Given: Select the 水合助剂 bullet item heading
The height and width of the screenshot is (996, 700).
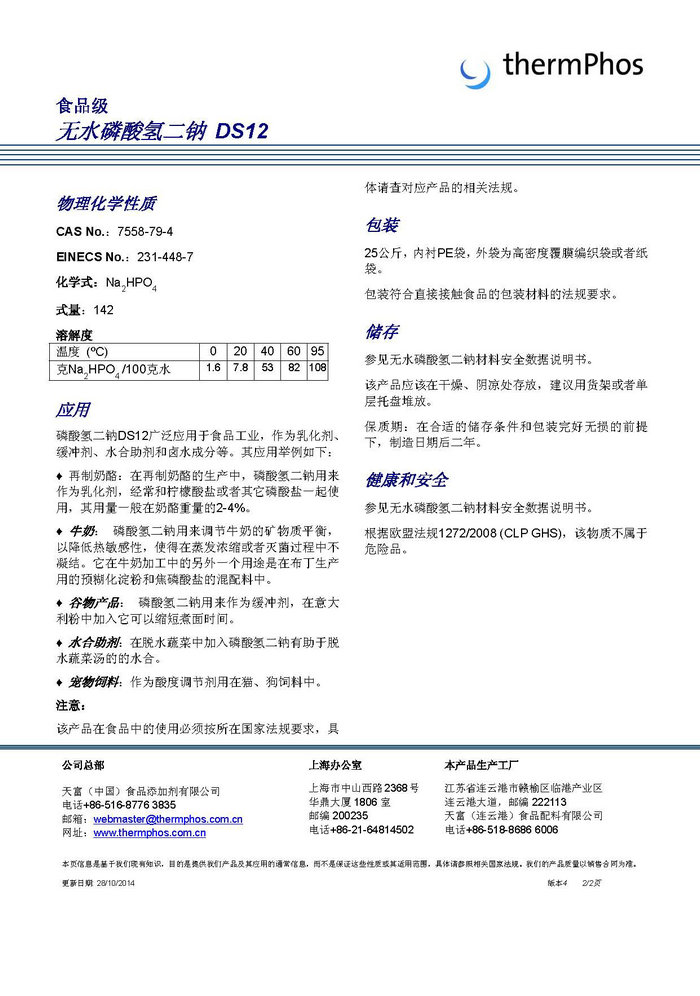Looking at the screenshot, I should tap(95, 643).
